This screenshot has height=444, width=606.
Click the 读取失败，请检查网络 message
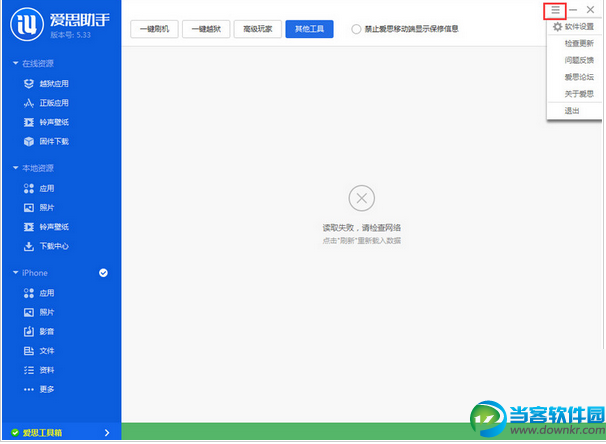361,228
